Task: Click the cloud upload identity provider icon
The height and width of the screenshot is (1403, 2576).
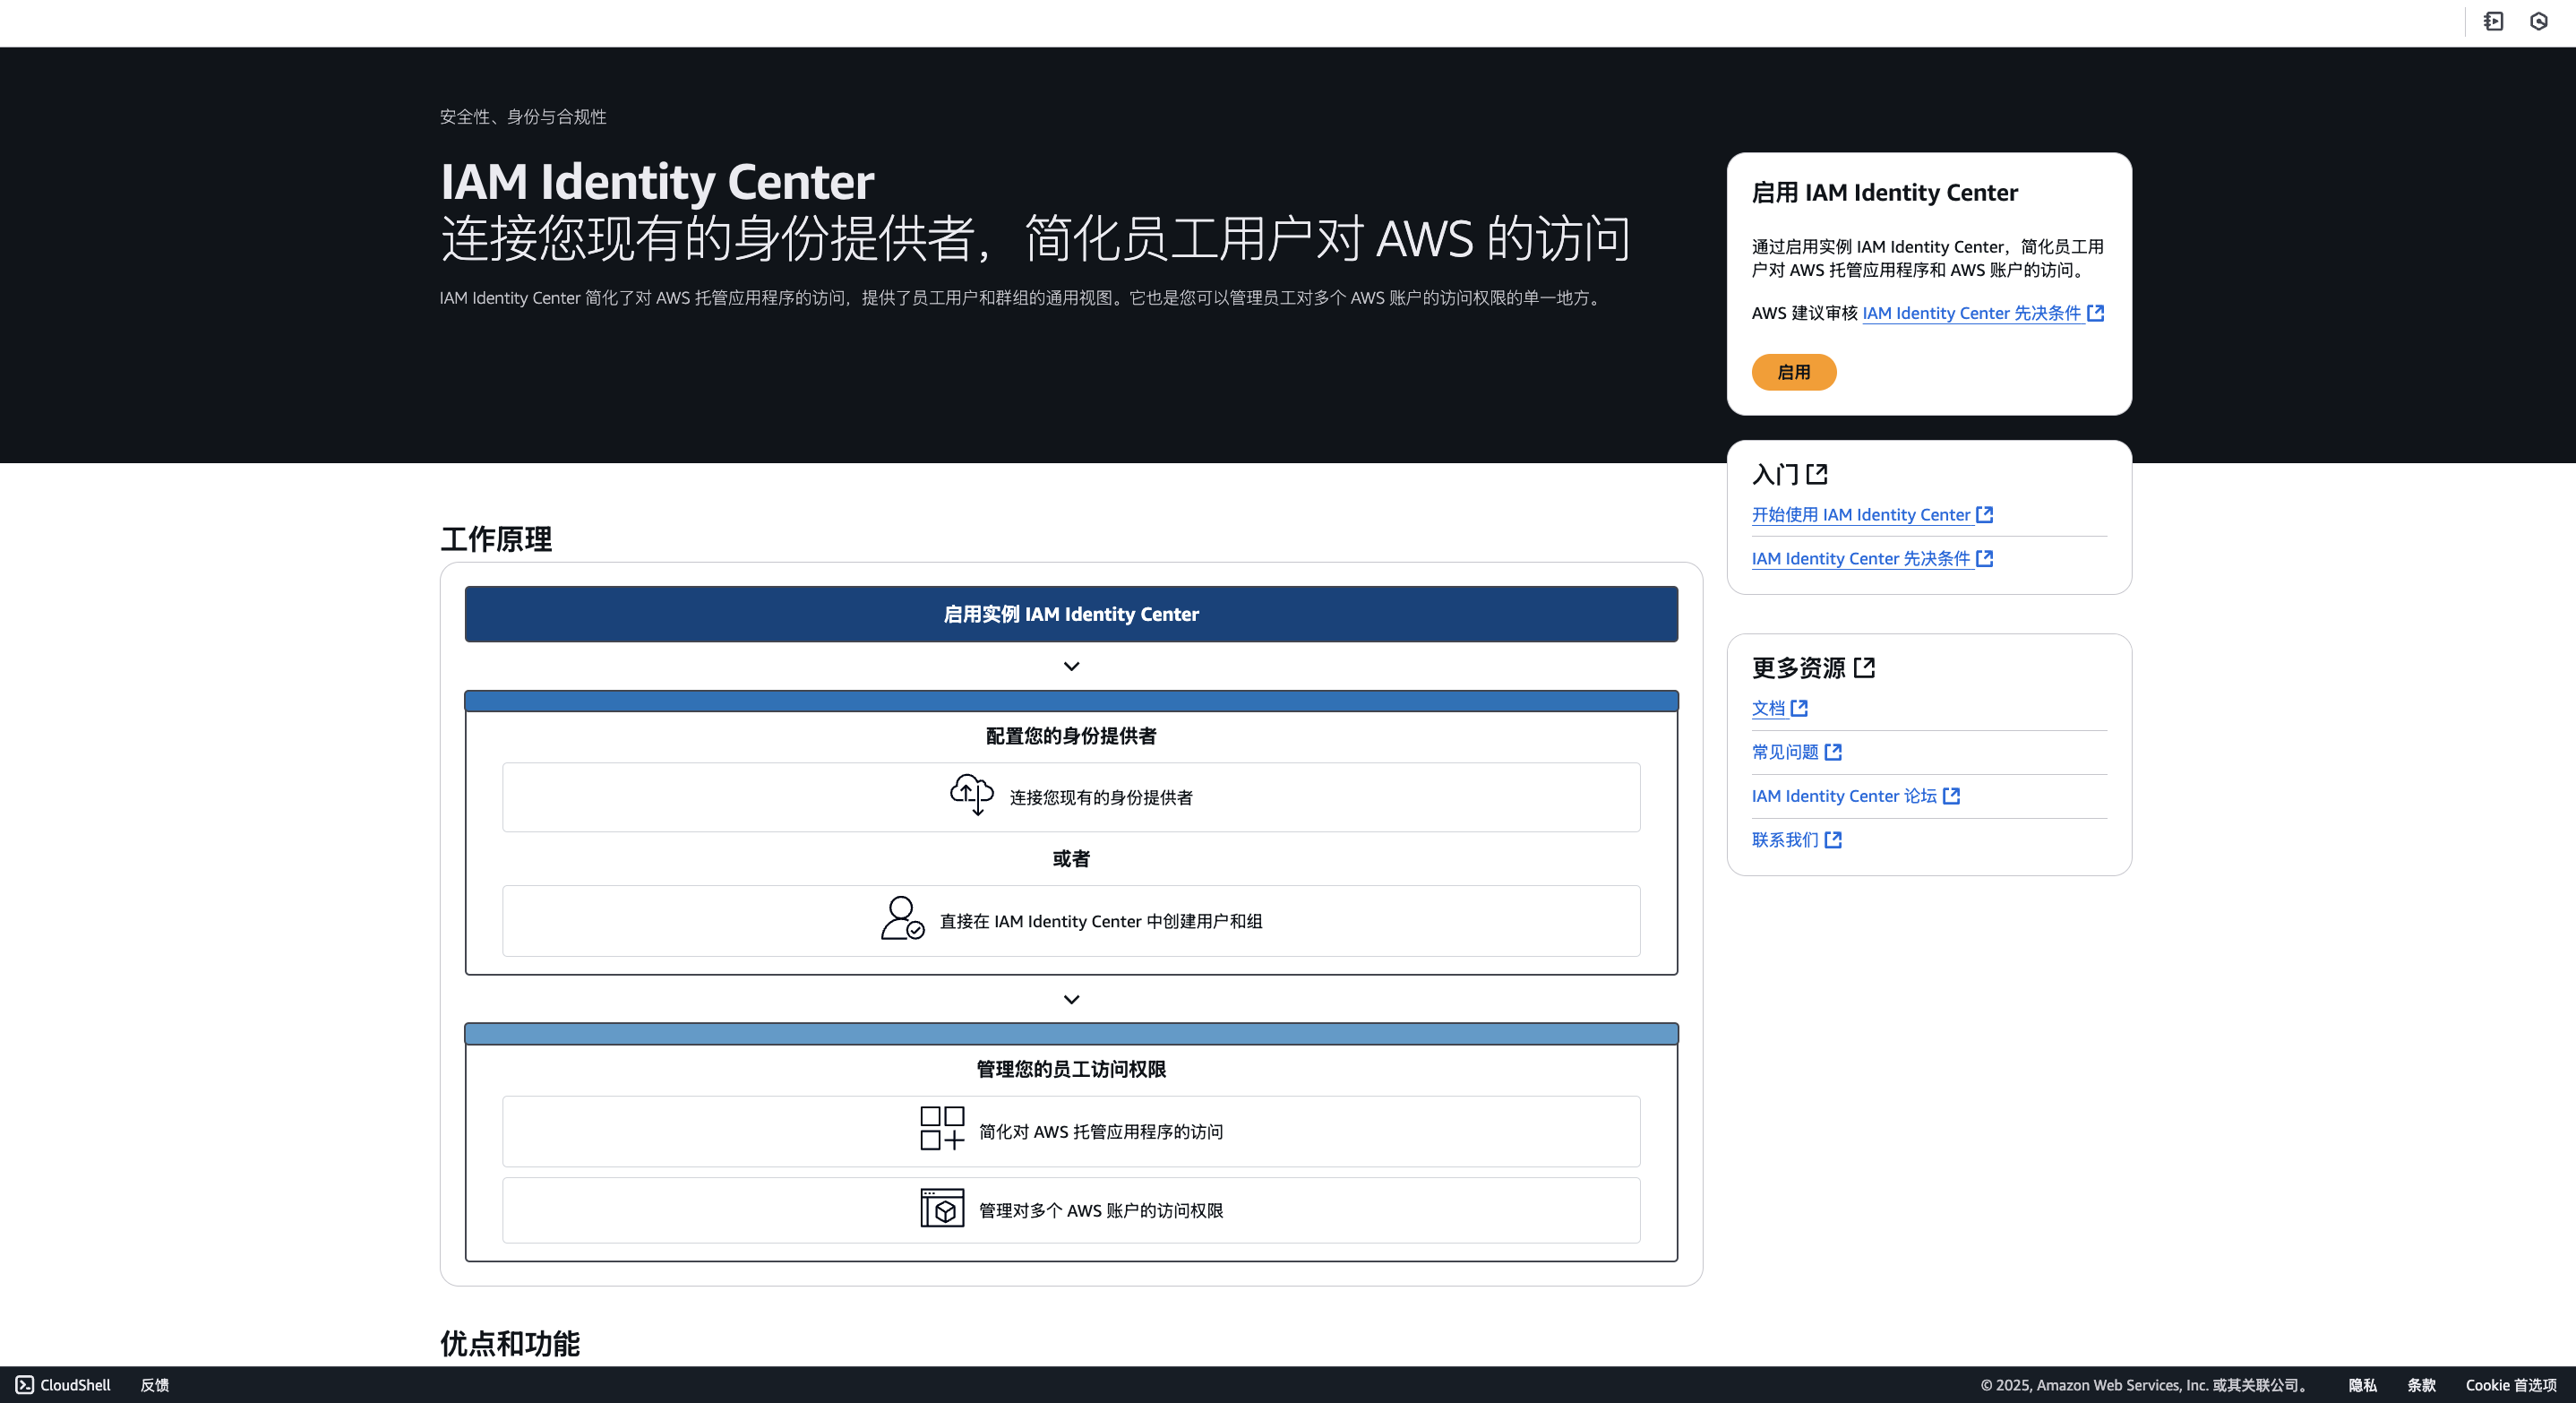Action: click(971, 795)
